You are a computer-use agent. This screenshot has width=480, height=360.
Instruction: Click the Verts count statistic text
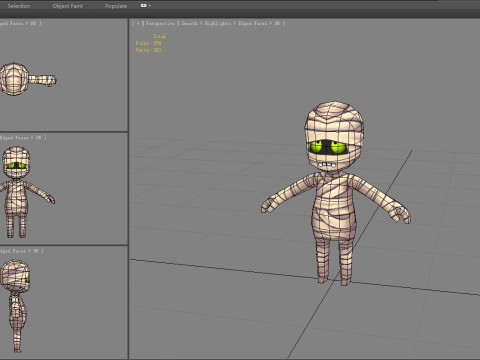point(148,50)
